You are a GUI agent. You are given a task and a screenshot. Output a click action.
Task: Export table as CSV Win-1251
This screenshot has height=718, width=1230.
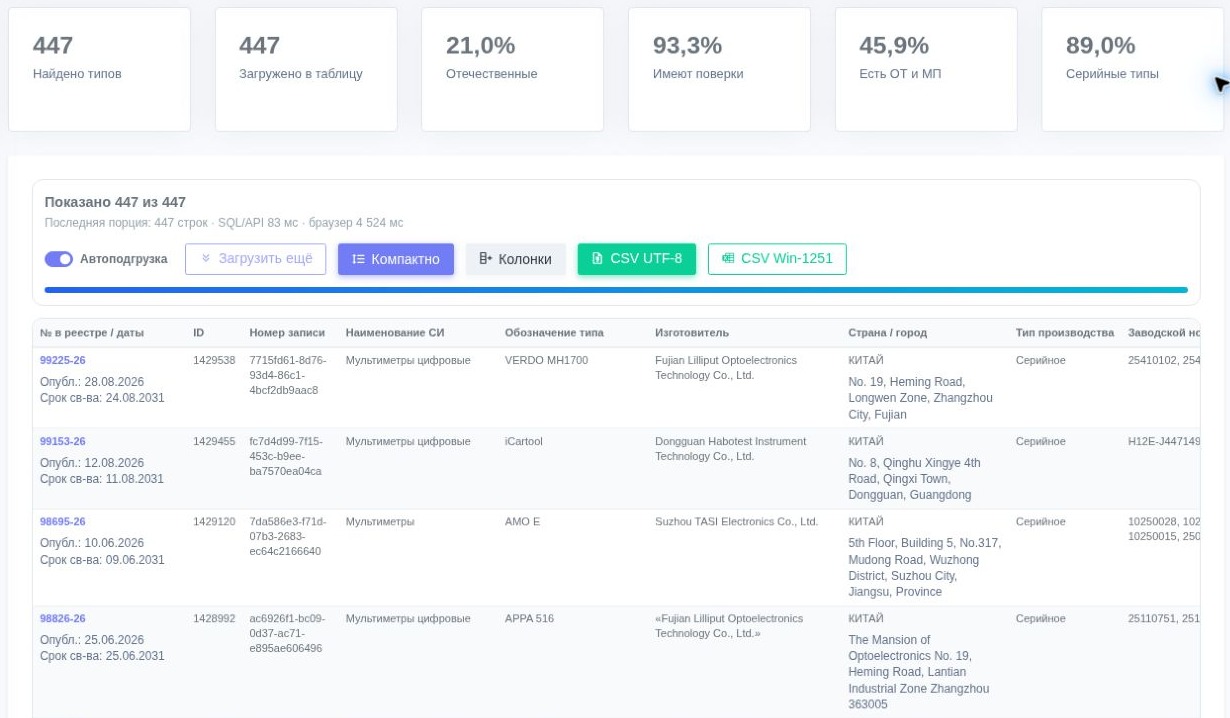pyautogui.click(x=777, y=259)
